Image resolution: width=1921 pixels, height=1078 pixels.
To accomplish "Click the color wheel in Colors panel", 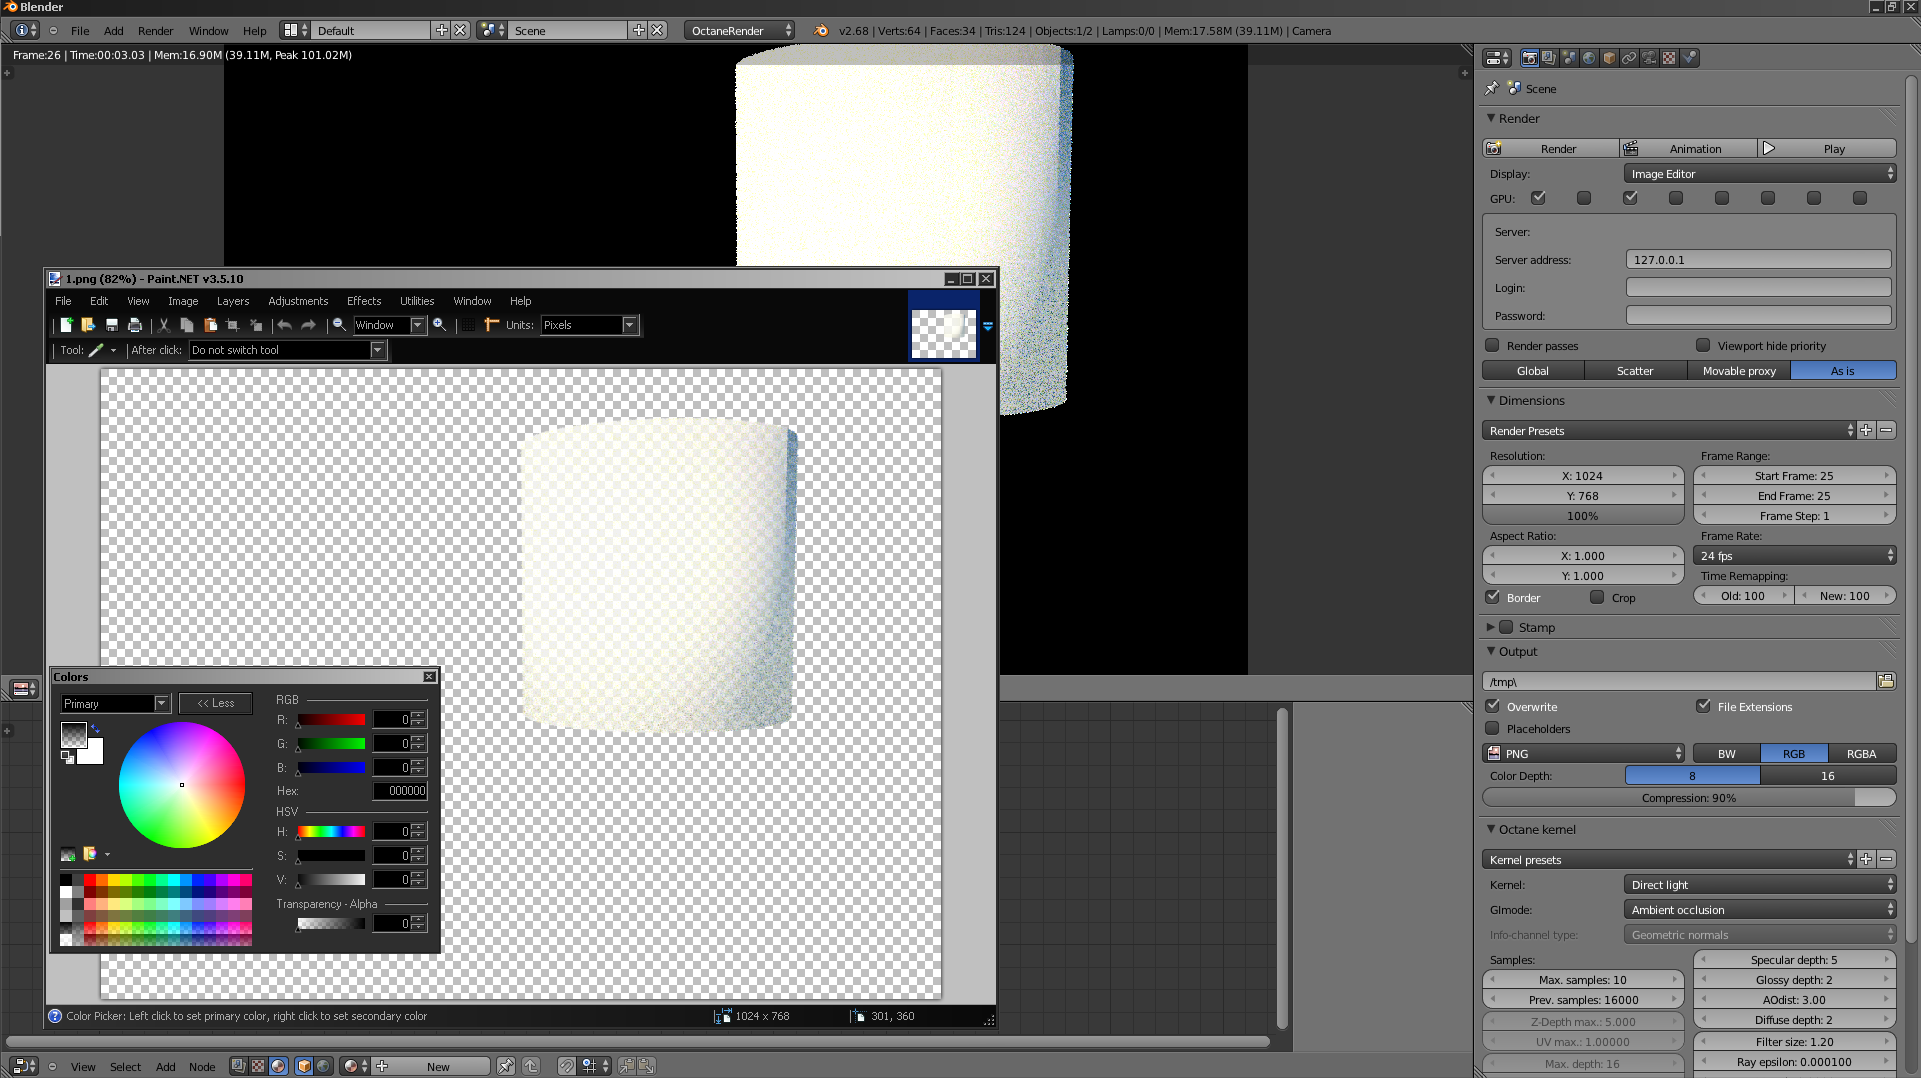I will coord(182,785).
